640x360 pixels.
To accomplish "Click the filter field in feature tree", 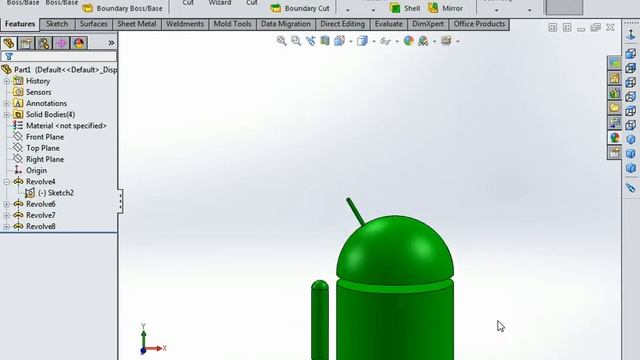I will pyautogui.click(x=59, y=56).
